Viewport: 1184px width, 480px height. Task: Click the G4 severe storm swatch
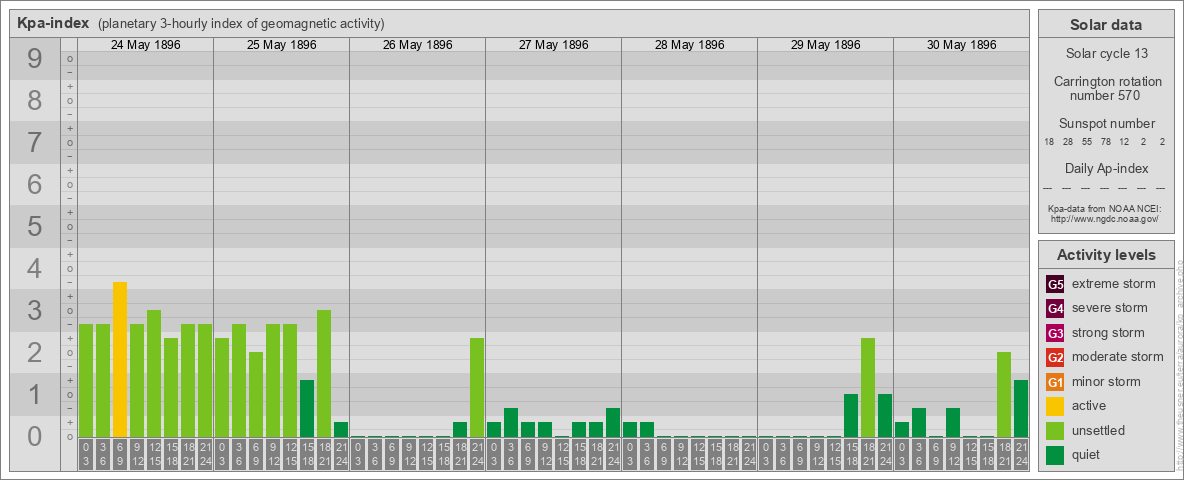coord(1055,309)
